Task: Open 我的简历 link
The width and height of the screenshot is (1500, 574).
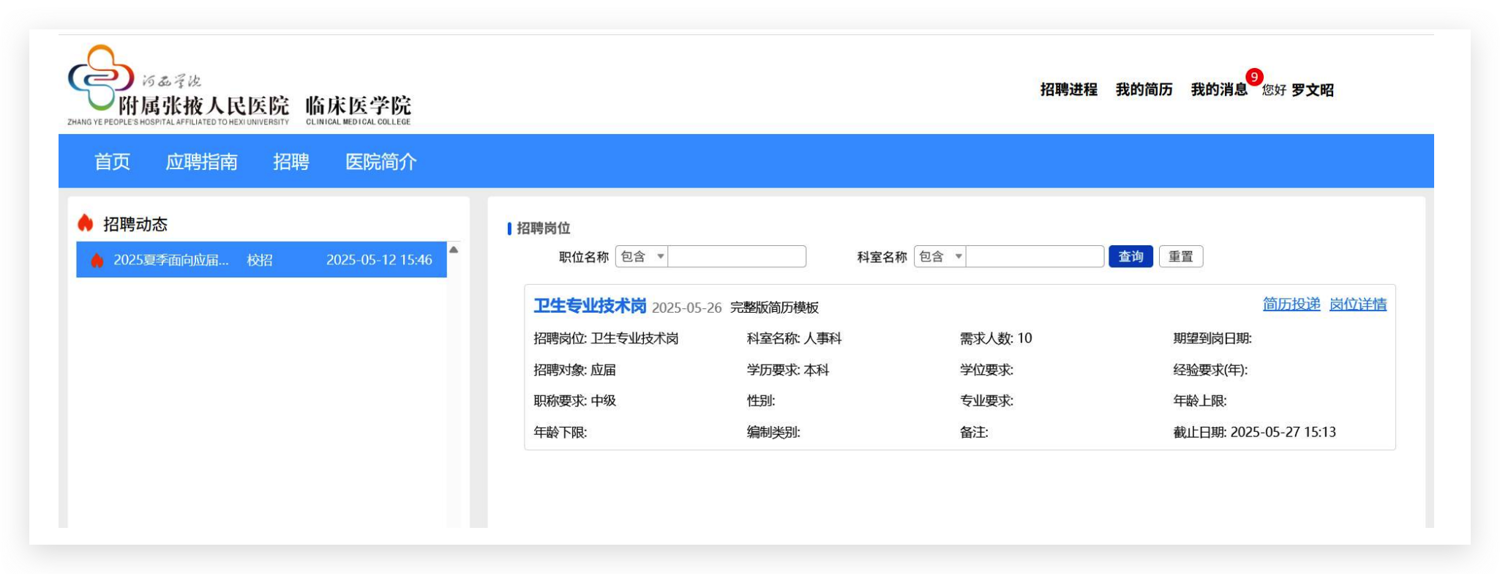Action: [x=1144, y=90]
